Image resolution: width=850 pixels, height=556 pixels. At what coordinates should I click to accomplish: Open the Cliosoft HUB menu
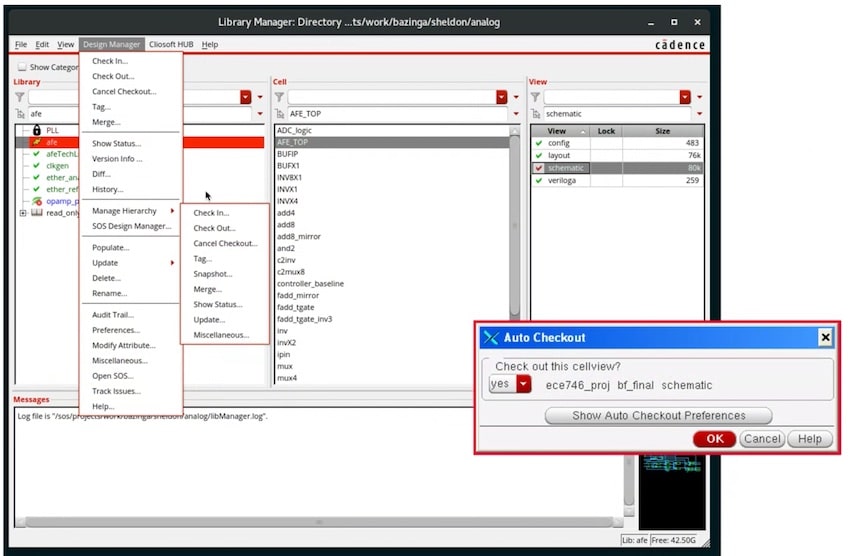pyautogui.click(x=171, y=44)
